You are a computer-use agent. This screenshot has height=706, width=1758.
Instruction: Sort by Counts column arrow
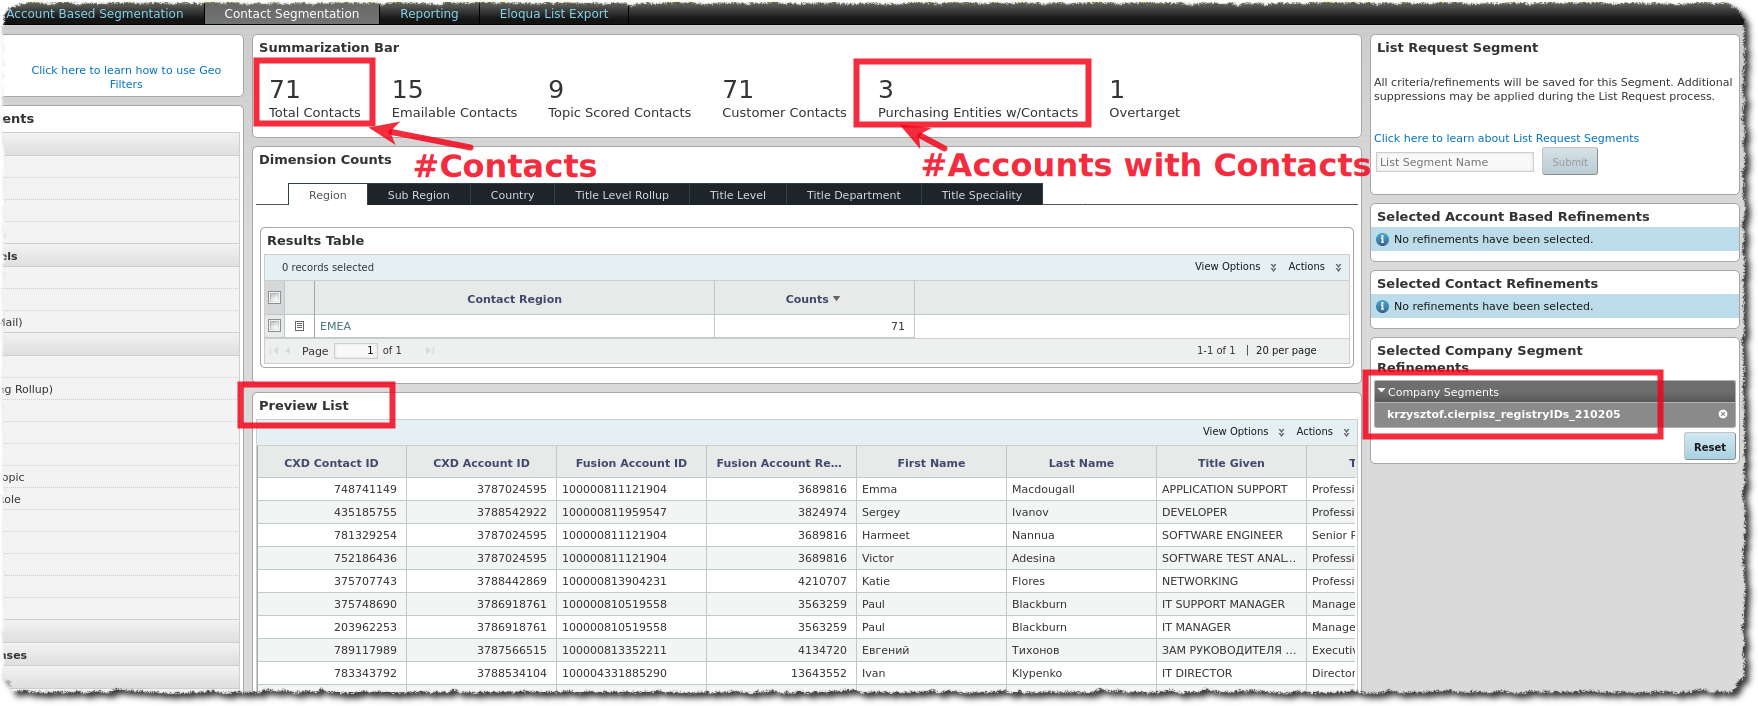pyautogui.click(x=836, y=299)
